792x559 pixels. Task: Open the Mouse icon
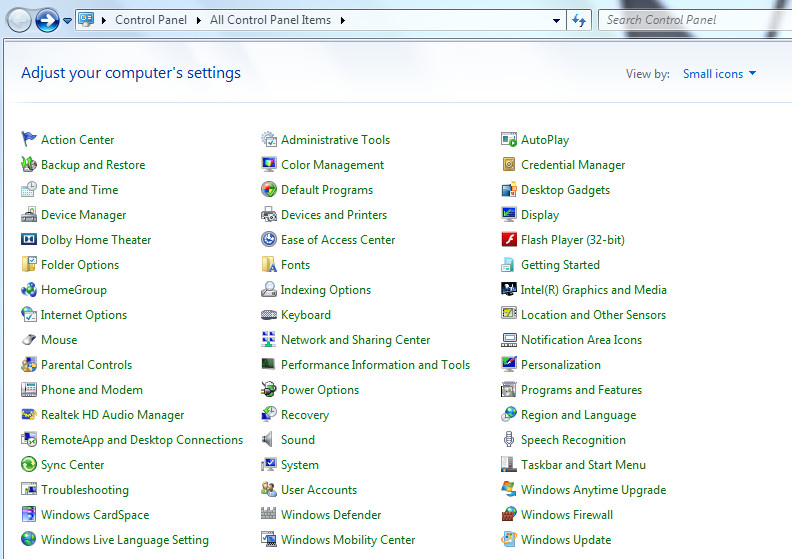click(29, 339)
